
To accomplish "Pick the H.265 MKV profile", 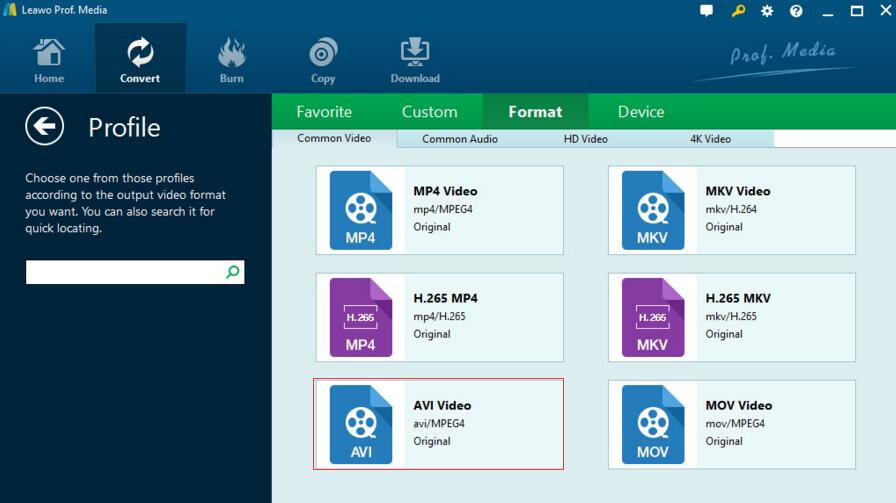I will pos(732,317).
